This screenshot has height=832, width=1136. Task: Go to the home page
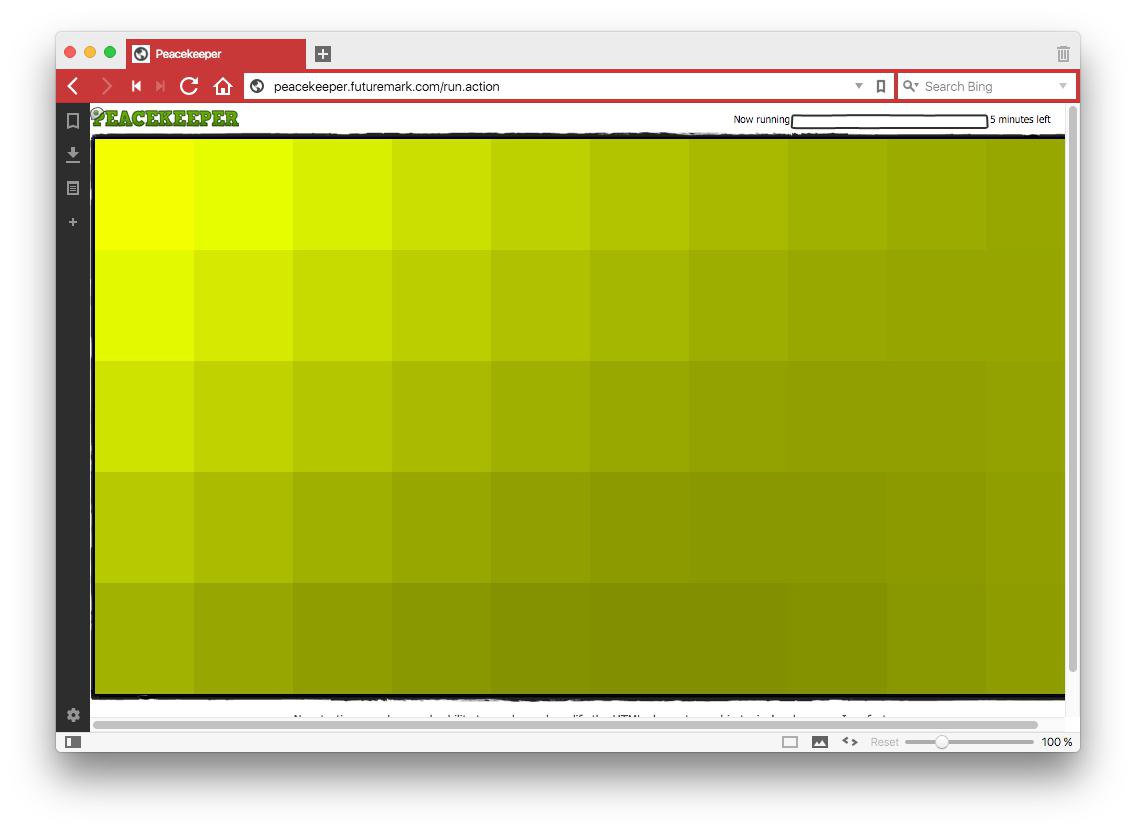[x=223, y=86]
